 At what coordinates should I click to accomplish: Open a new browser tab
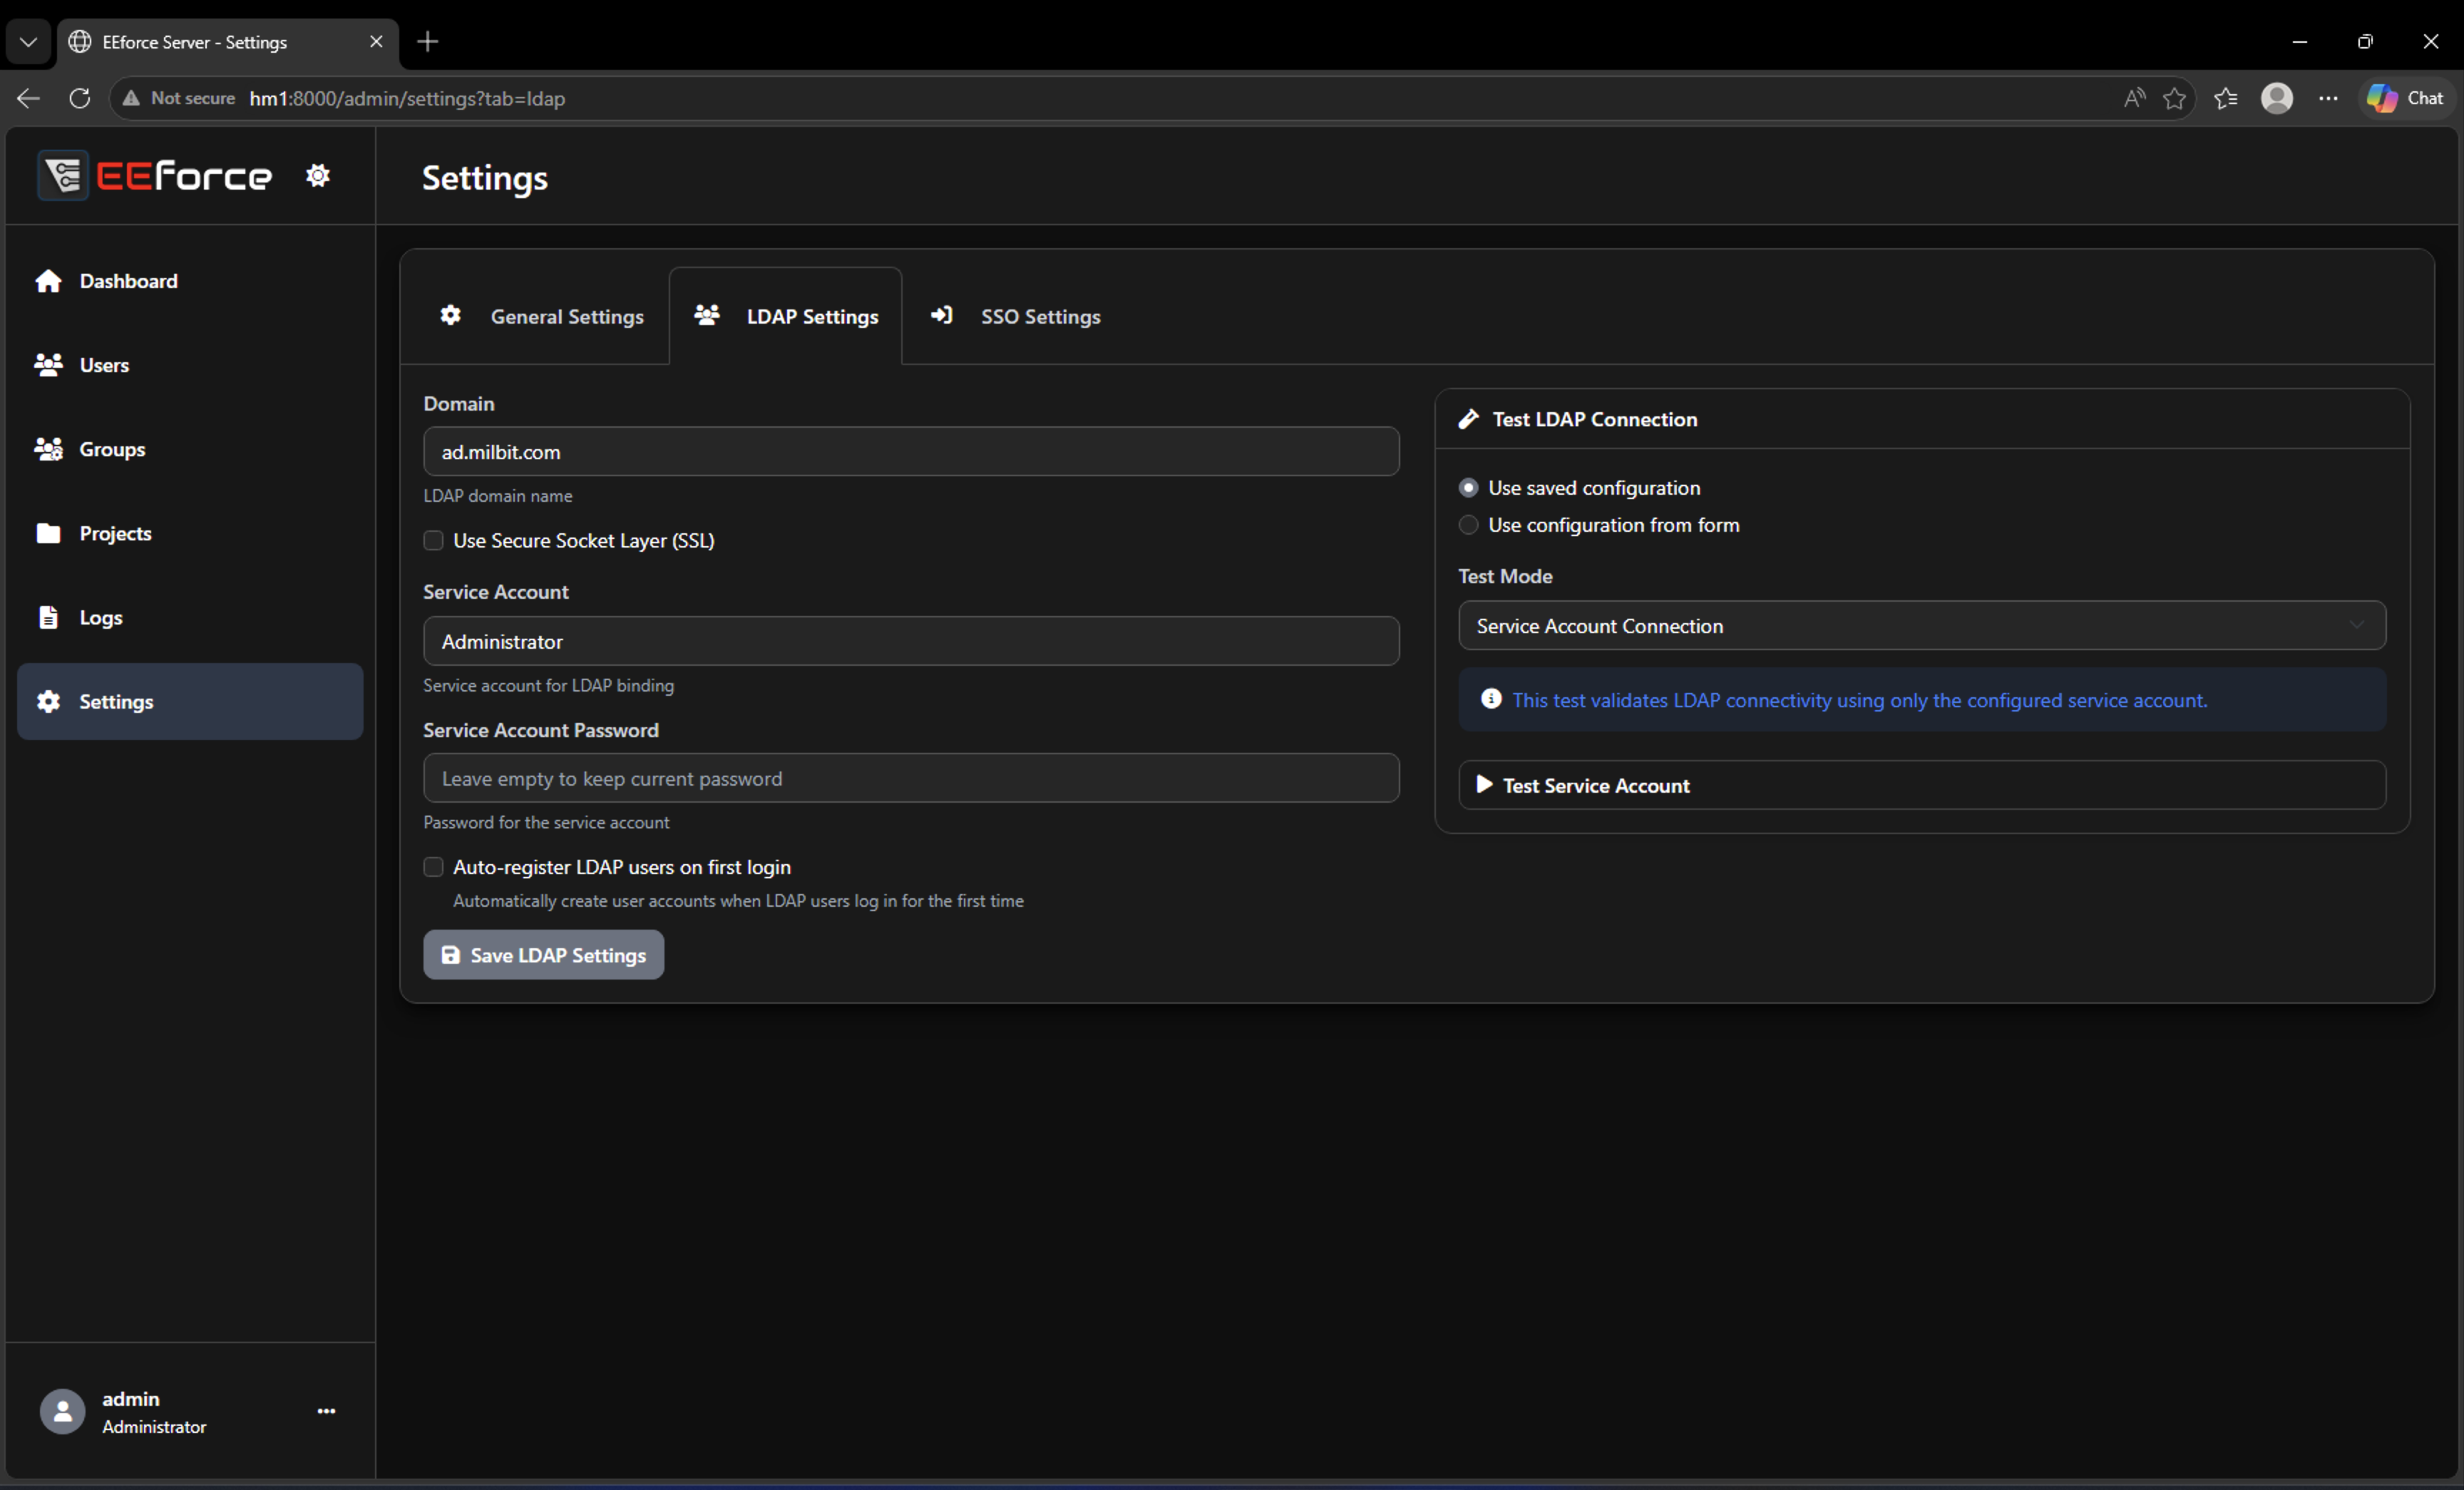coord(428,41)
